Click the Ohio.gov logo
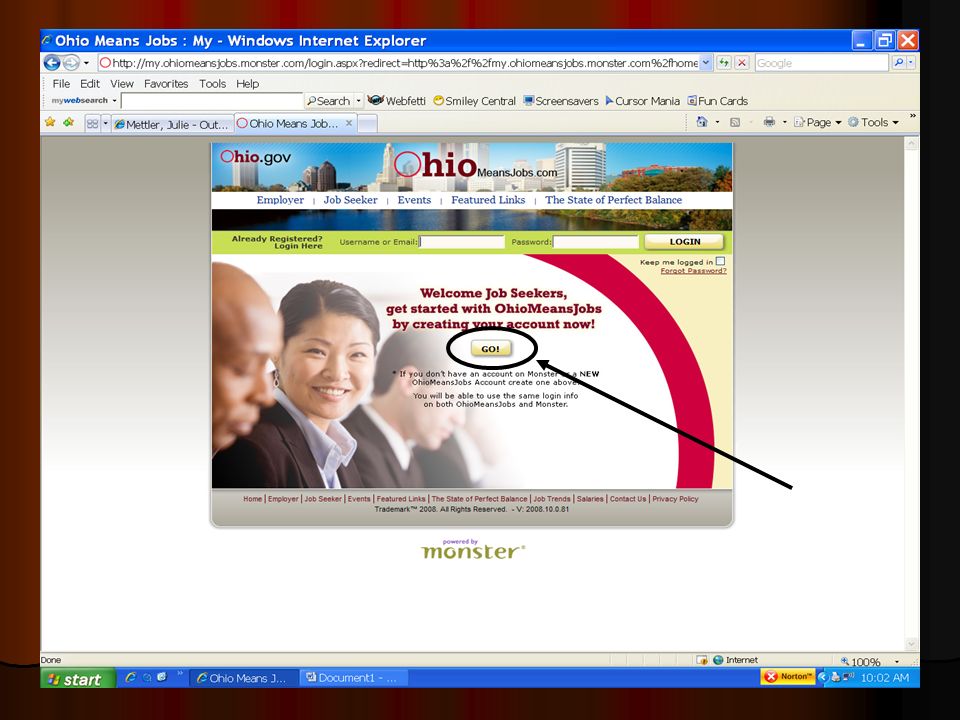Screen dimensions: 960x720 coord(255,157)
